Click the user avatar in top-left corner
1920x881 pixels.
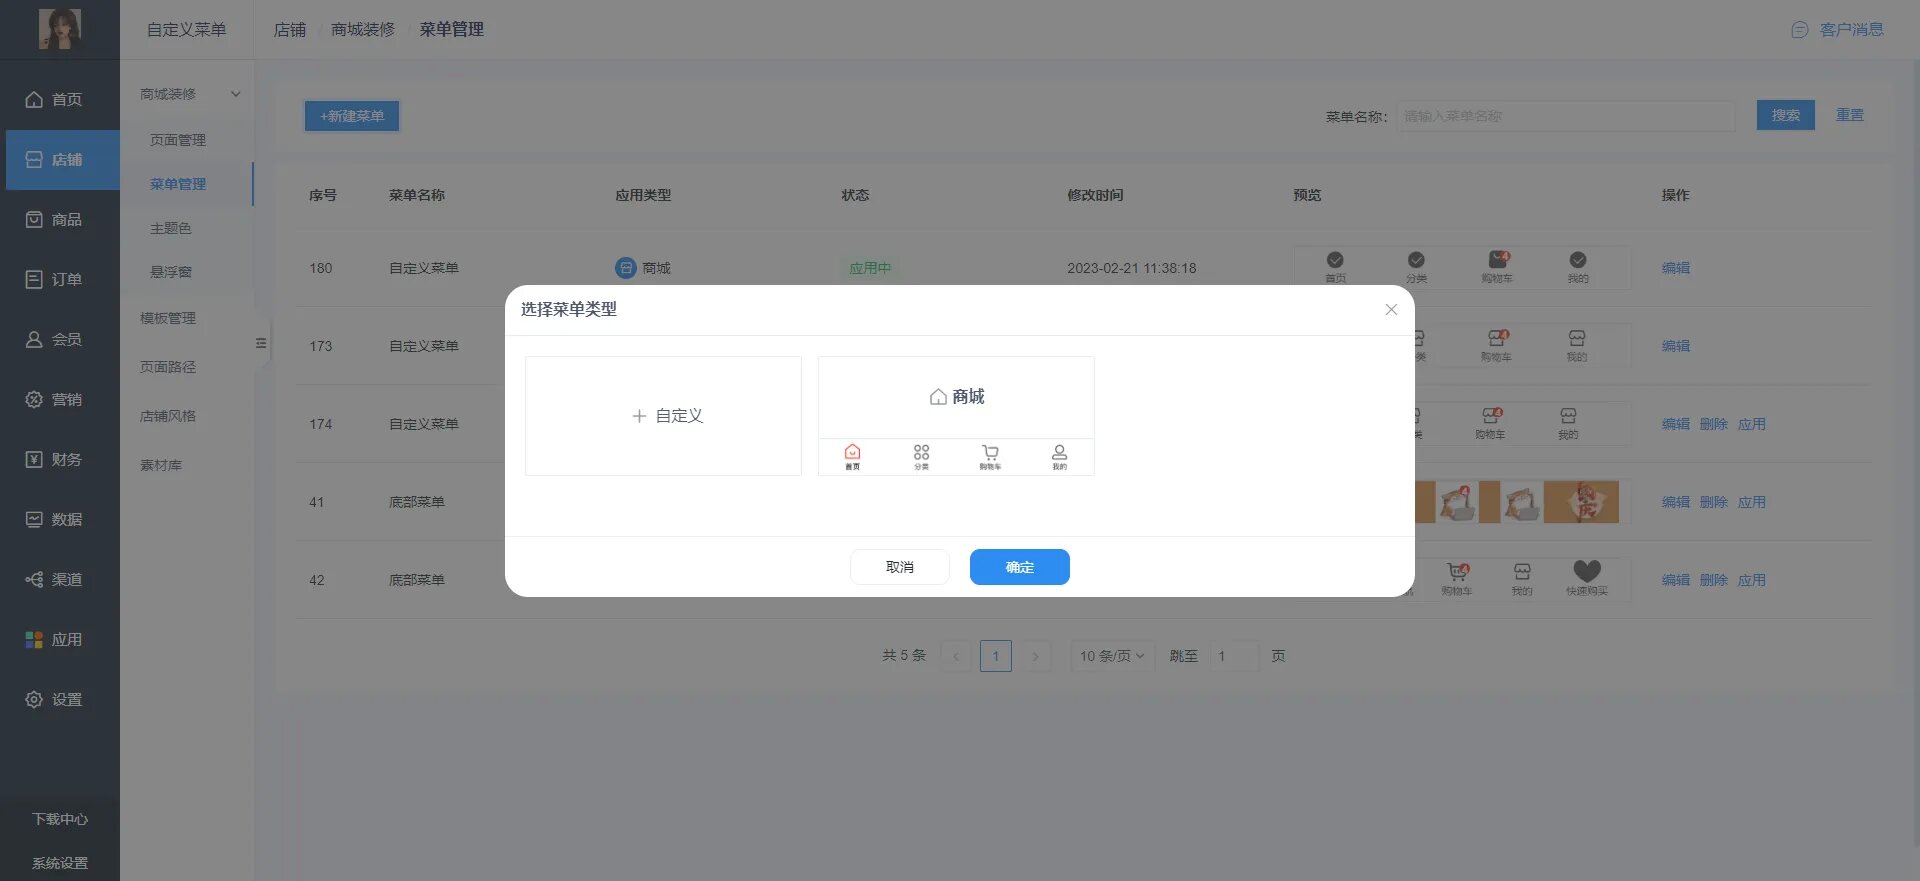click(x=60, y=29)
